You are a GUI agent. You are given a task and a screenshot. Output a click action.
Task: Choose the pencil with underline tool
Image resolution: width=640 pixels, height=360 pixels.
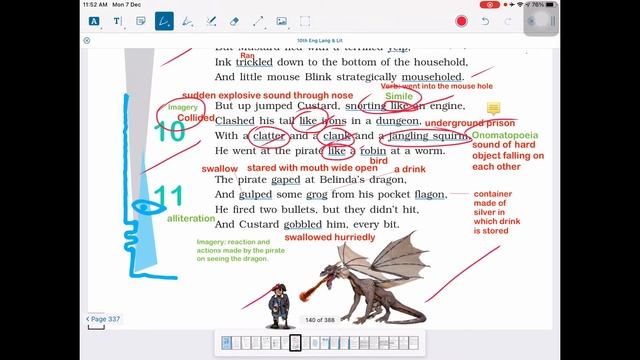(211, 21)
